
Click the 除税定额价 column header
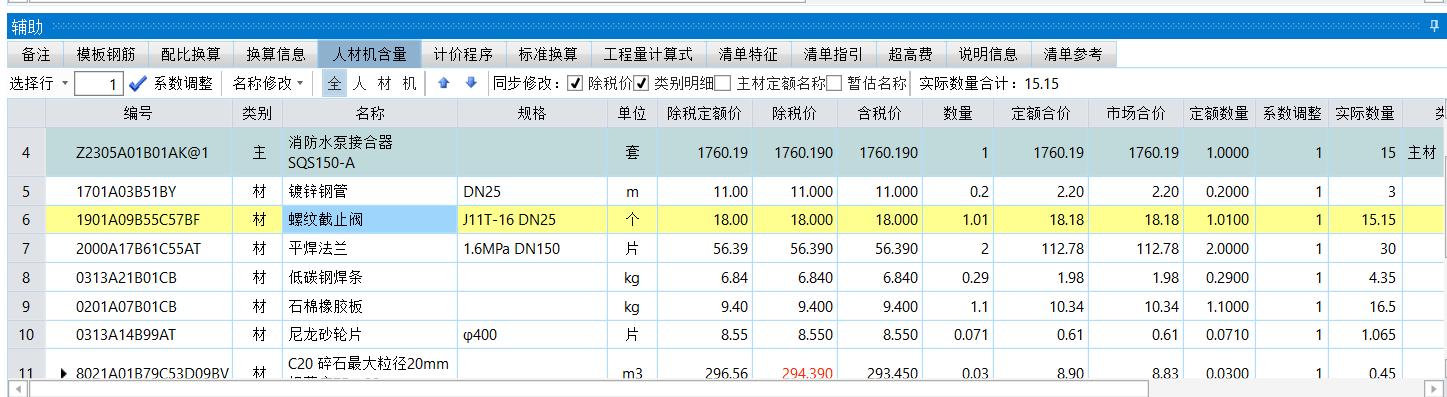pos(704,114)
